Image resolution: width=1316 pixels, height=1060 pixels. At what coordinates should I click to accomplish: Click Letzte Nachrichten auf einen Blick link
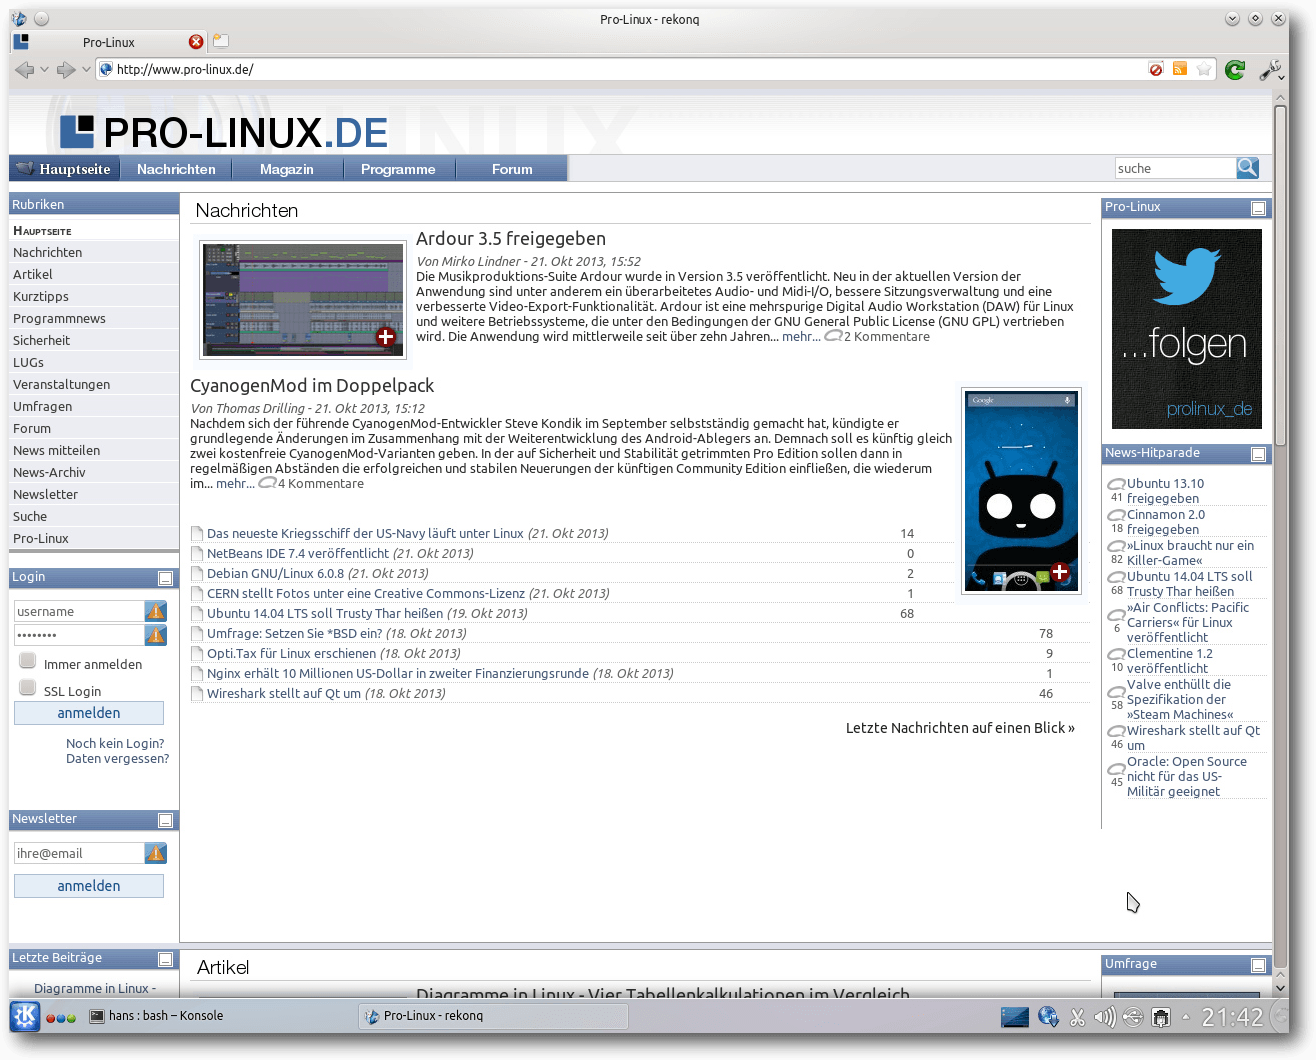pos(960,728)
